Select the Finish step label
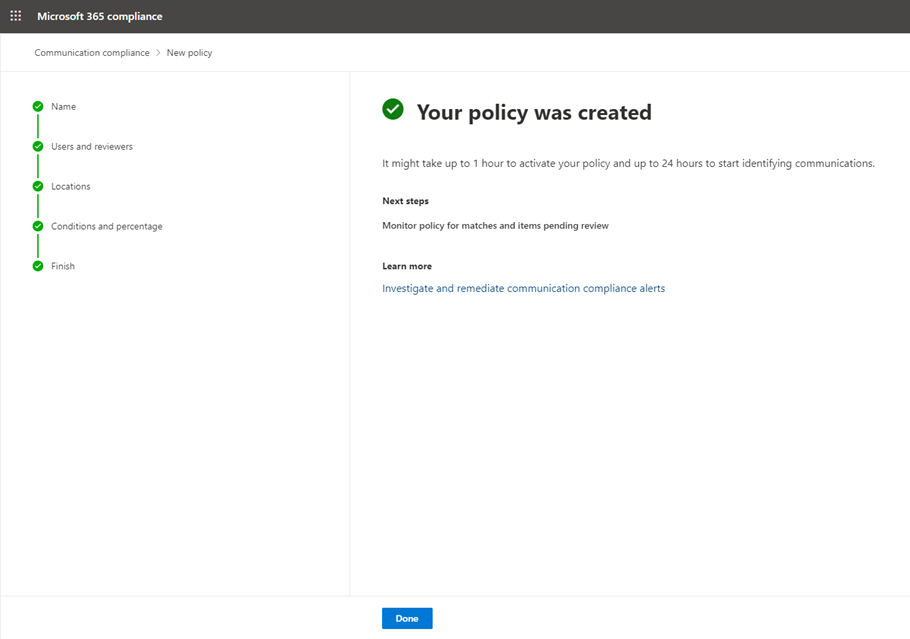The image size is (910, 639). [x=63, y=266]
